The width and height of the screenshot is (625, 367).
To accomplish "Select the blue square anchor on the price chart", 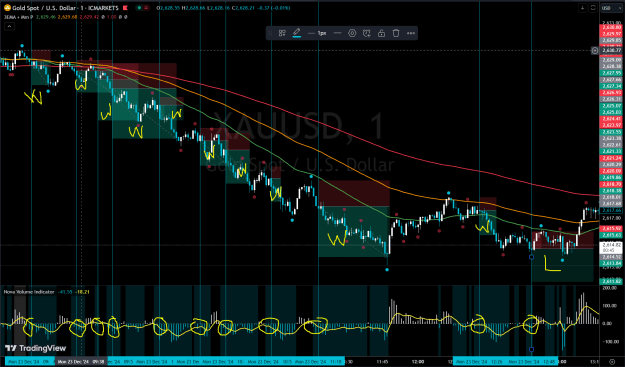I will 531,257.
